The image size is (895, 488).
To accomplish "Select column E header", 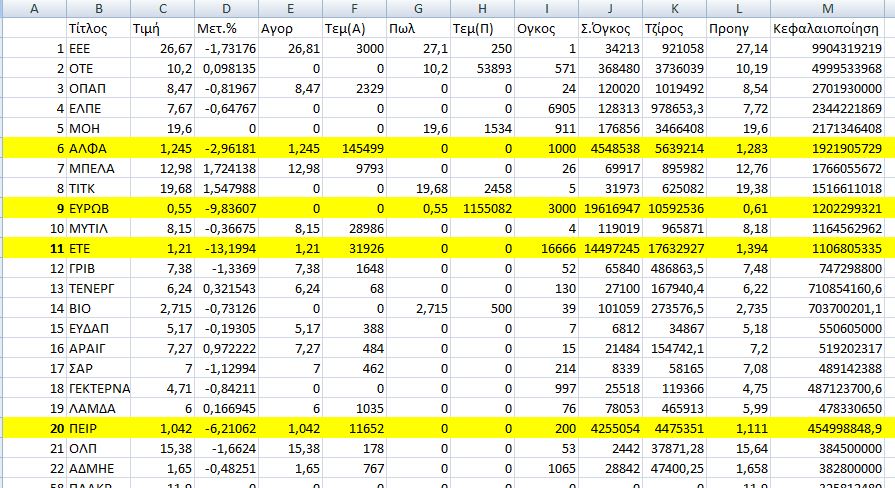I will [x=291, y=9].
